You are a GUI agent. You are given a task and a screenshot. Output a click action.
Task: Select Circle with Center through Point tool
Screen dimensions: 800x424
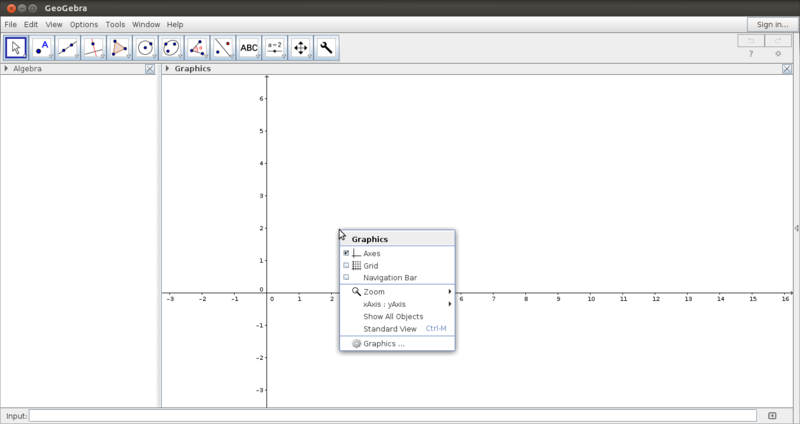coord(145,48)
